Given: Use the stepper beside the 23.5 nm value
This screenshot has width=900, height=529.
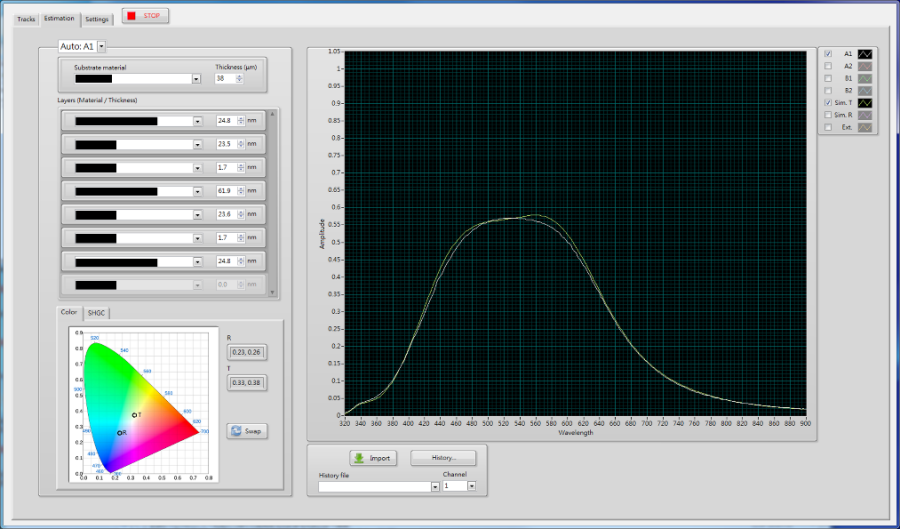Looking at the screenshot, I should (x=240, y=144).
